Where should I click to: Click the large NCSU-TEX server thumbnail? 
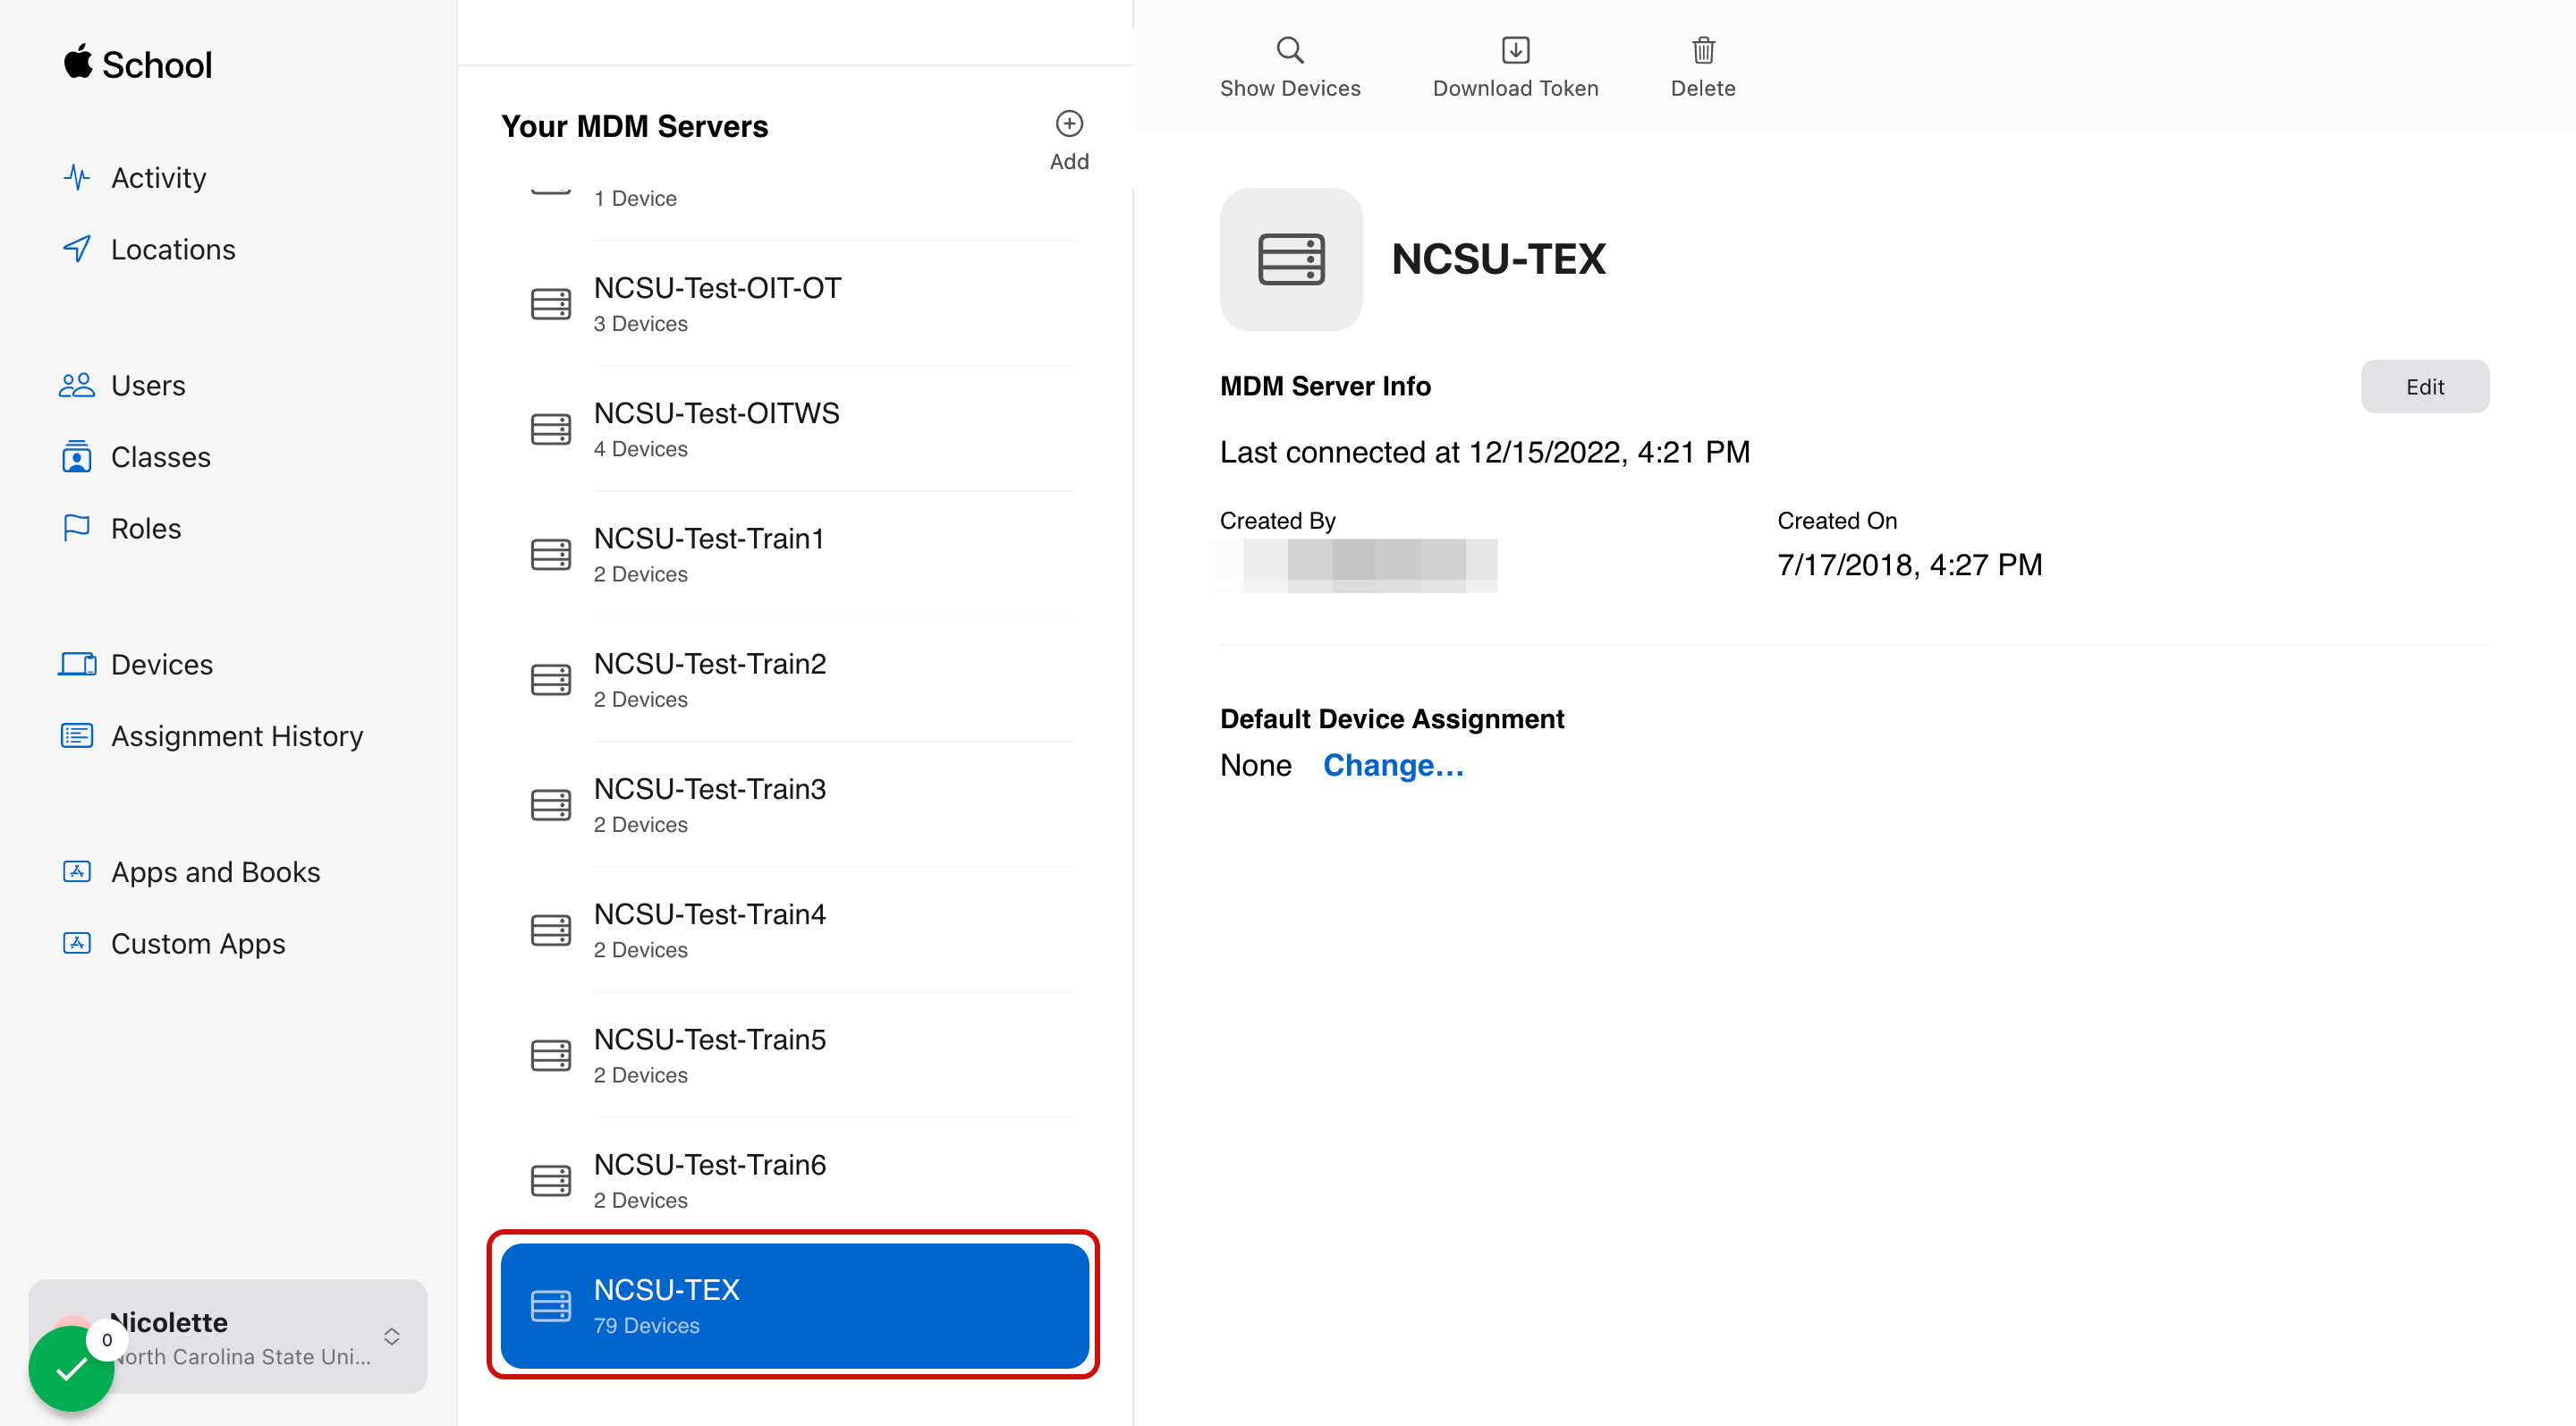[1290, 259]
